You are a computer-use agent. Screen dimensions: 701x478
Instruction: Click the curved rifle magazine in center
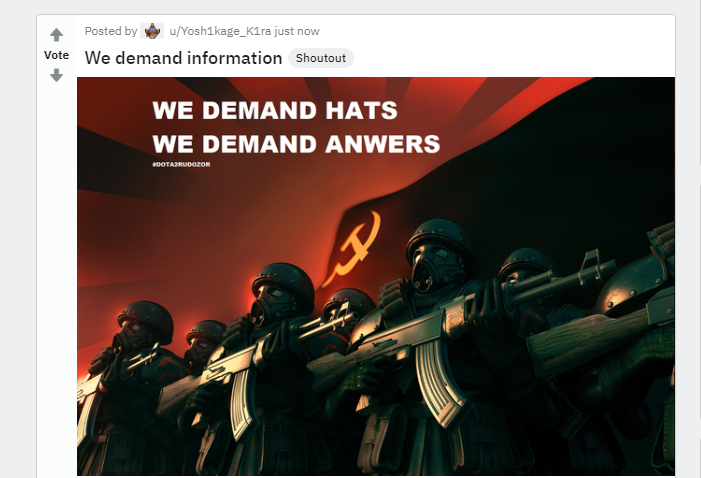[440, 382]
